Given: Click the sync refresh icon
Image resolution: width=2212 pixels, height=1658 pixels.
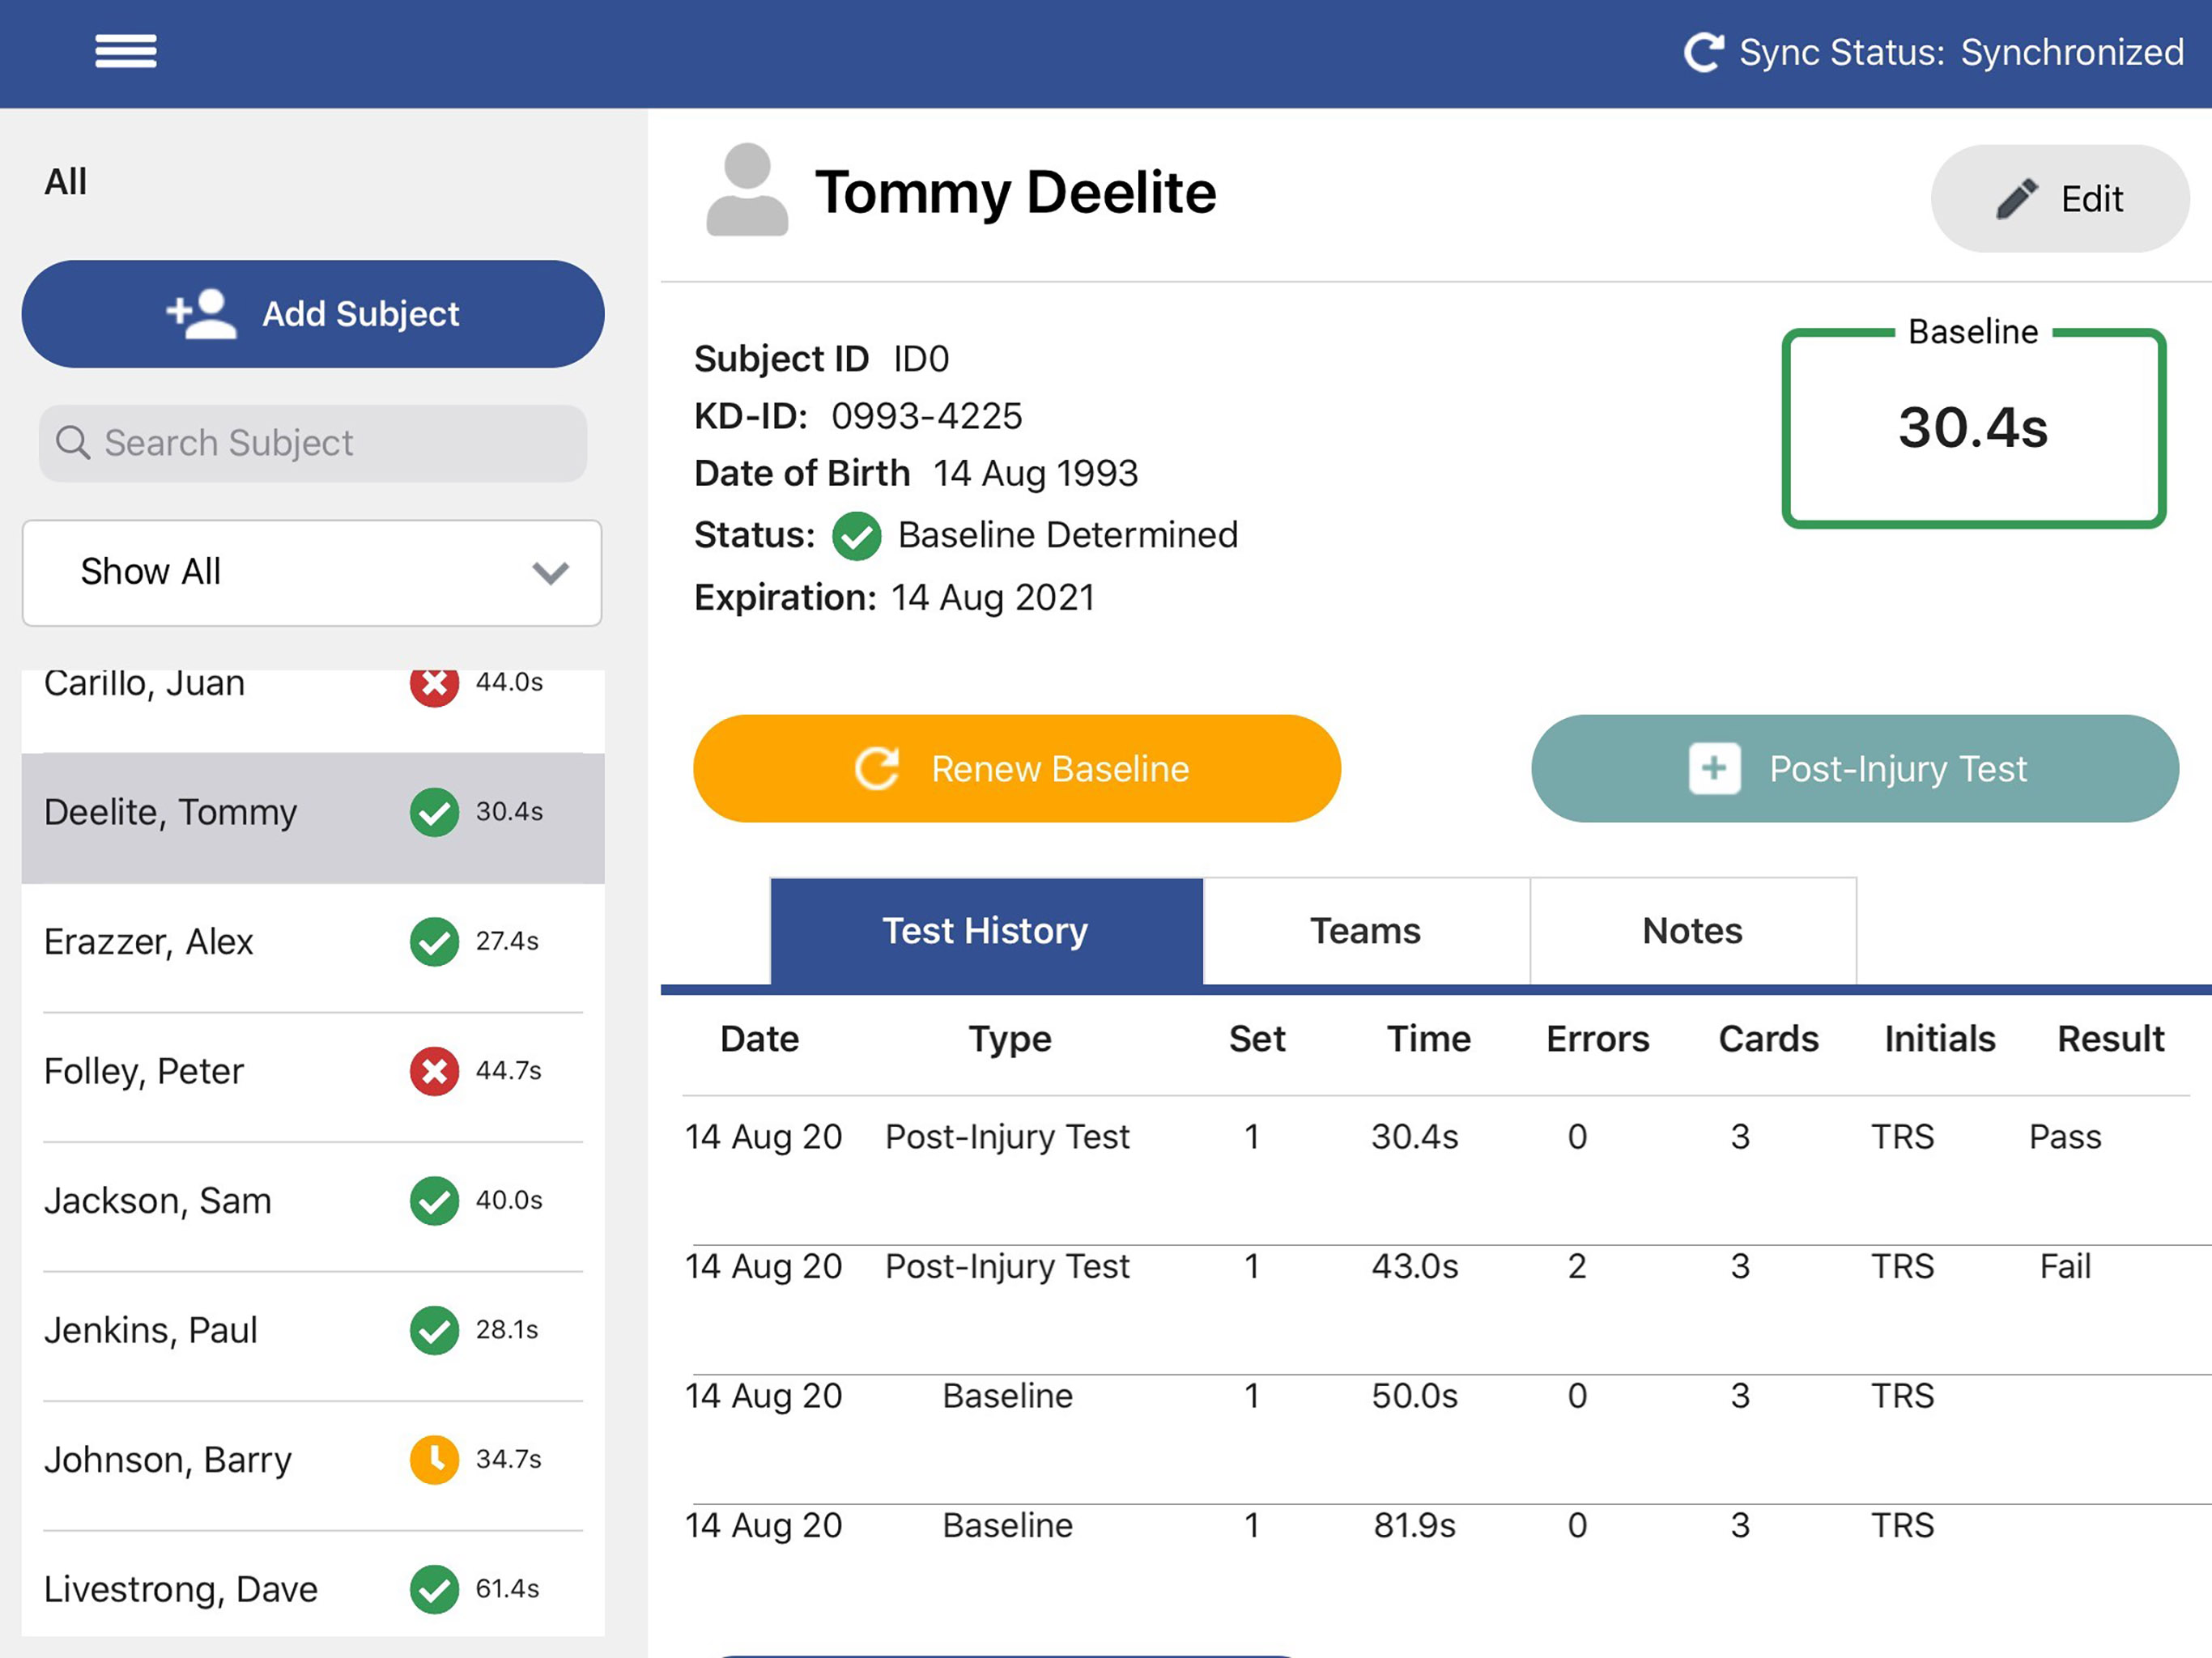Looking at the screenshot, I should point(1704,52).
